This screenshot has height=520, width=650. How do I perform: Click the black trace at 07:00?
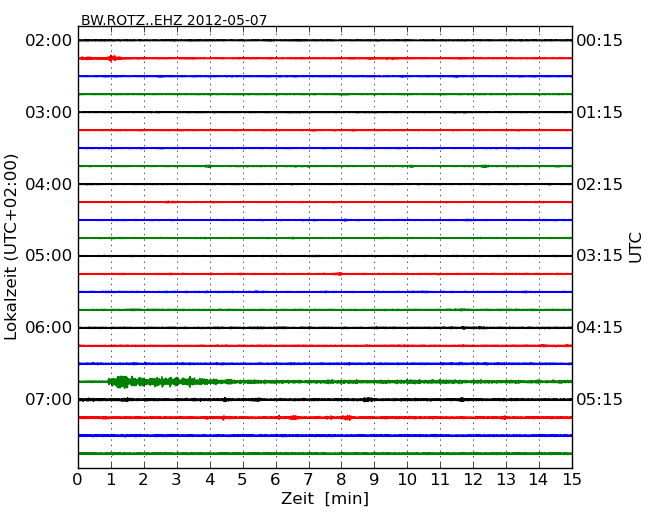tap(325, 400)
